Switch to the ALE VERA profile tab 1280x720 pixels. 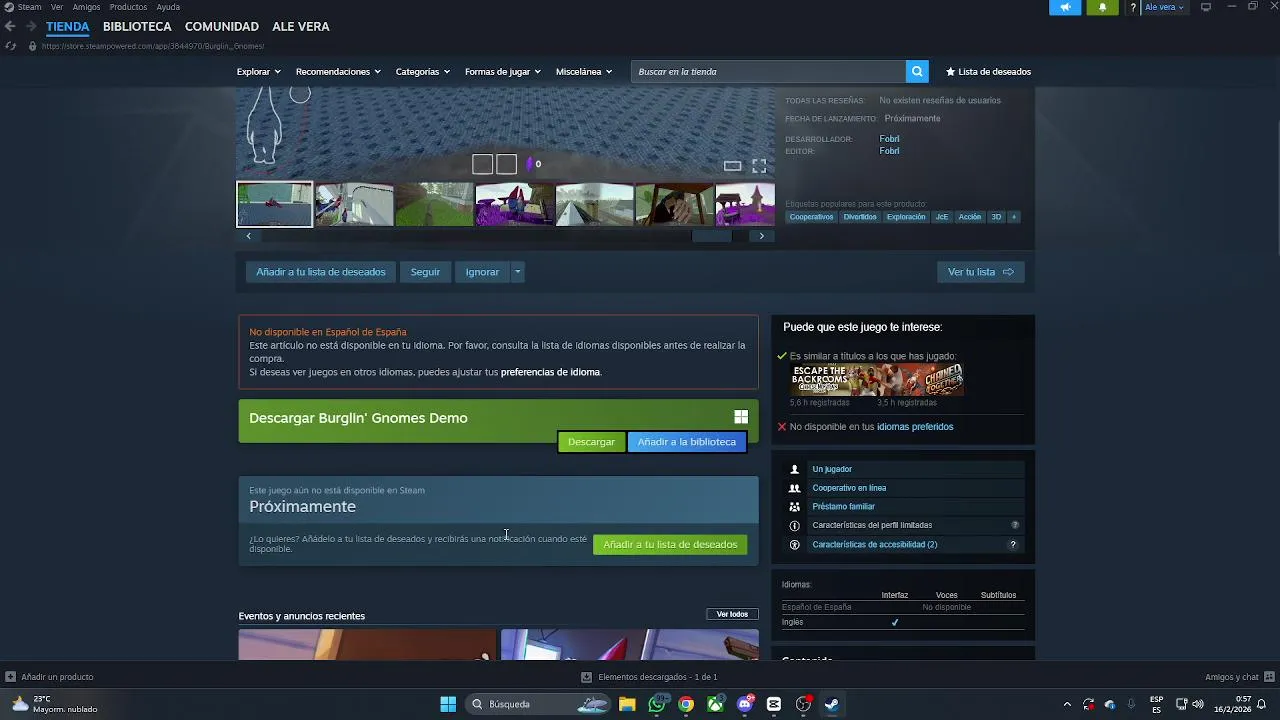click(301, 27)
